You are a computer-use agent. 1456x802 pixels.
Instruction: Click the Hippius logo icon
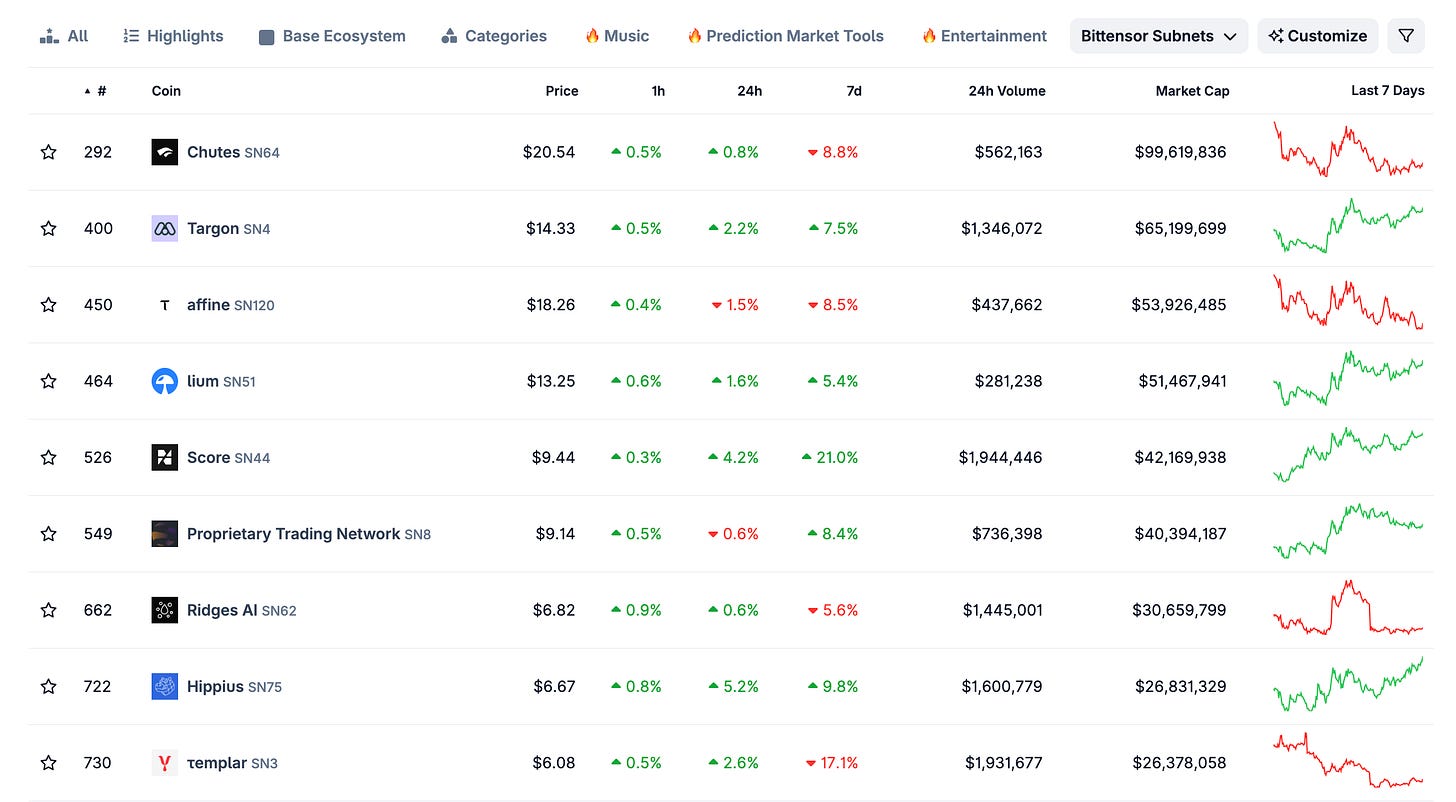click(165, 686)
